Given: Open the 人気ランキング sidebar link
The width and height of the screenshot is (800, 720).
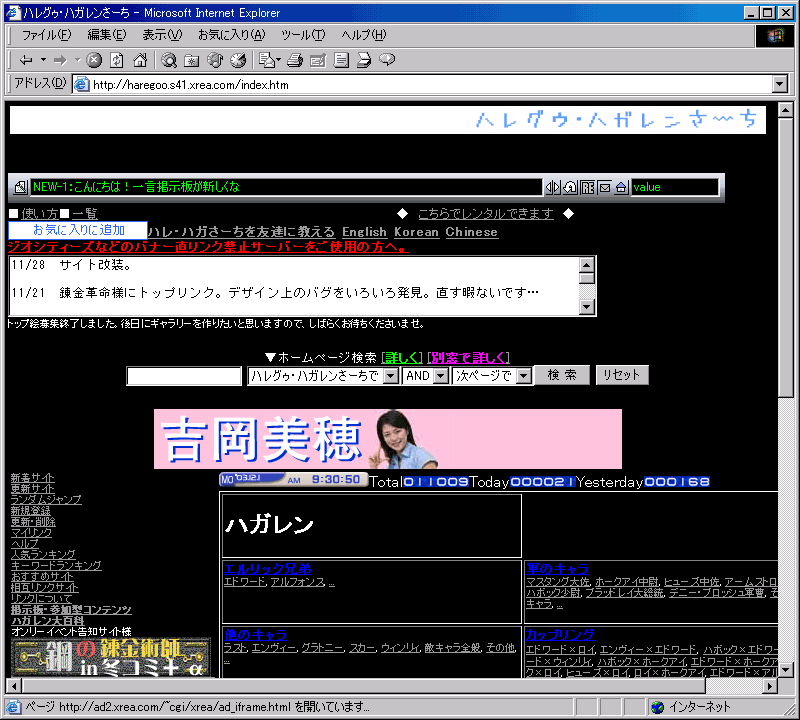Looking at the screenshot, I should [x=43, y=555].
